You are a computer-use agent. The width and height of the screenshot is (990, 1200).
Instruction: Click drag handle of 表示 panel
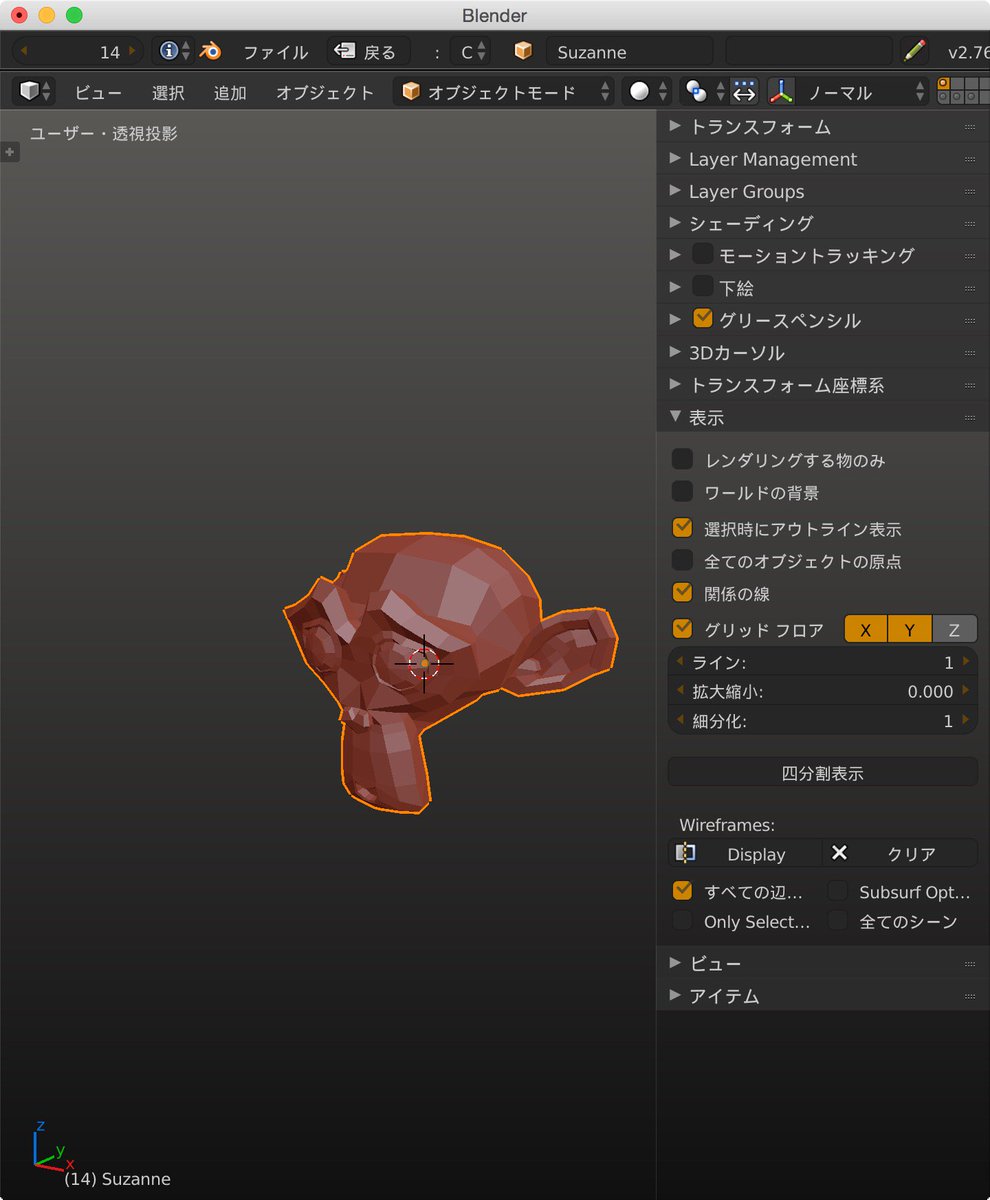pos(969,417)
